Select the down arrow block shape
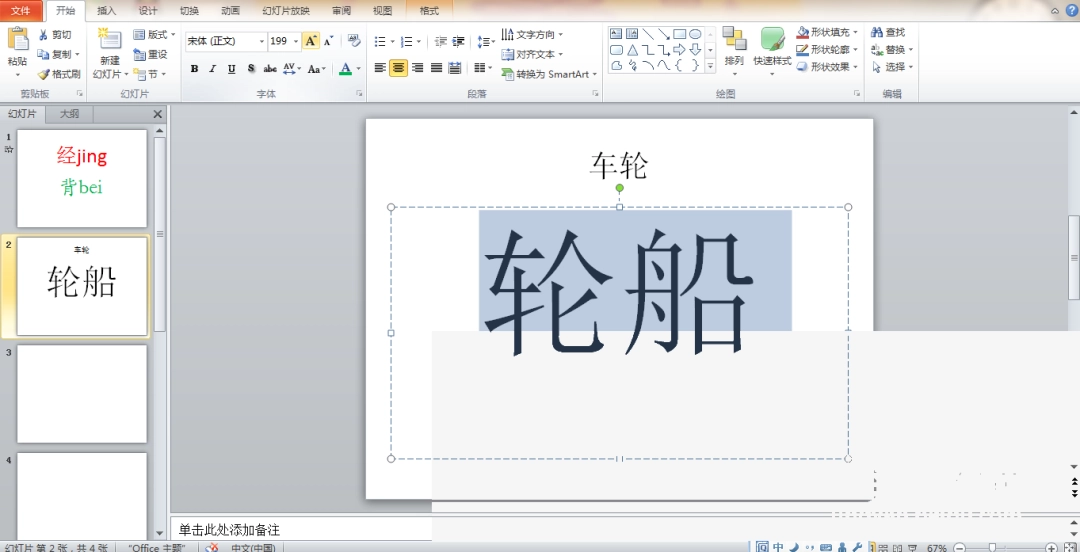The width and height of the screenshot is (1080, 552). [695, 50]
